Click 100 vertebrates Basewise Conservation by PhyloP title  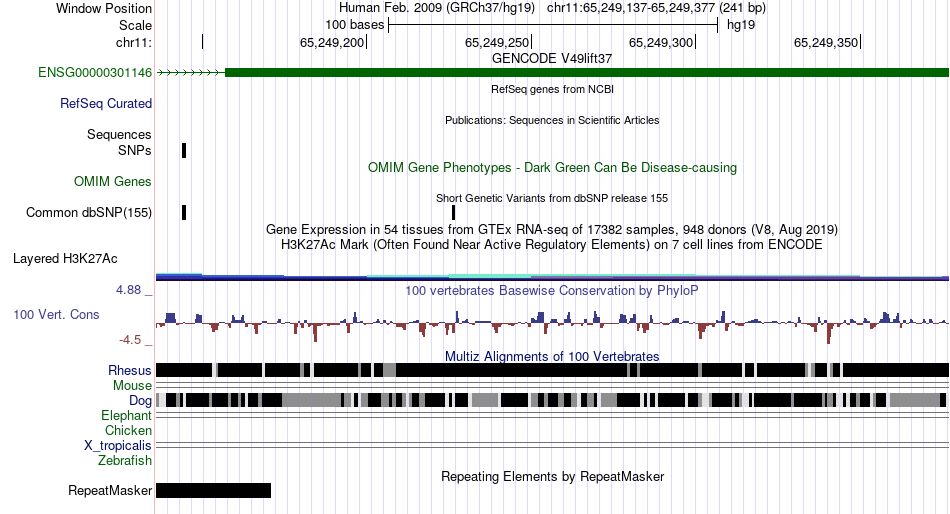pyautogui.click(x=552, y=290)
